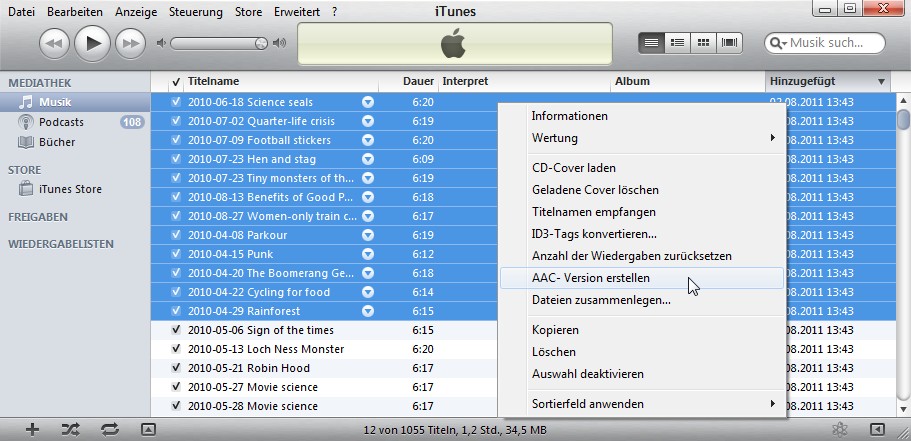Uncheck the 'Hen and stag' checkbox

click(x=176, y=159)
